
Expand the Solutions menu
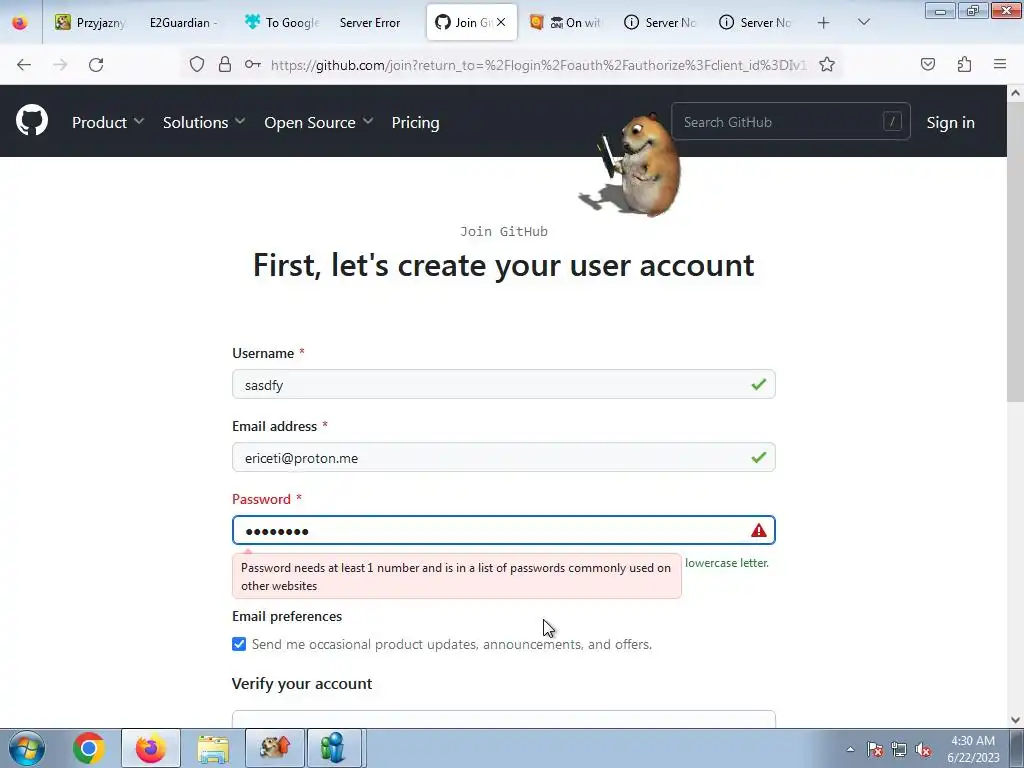204,122
